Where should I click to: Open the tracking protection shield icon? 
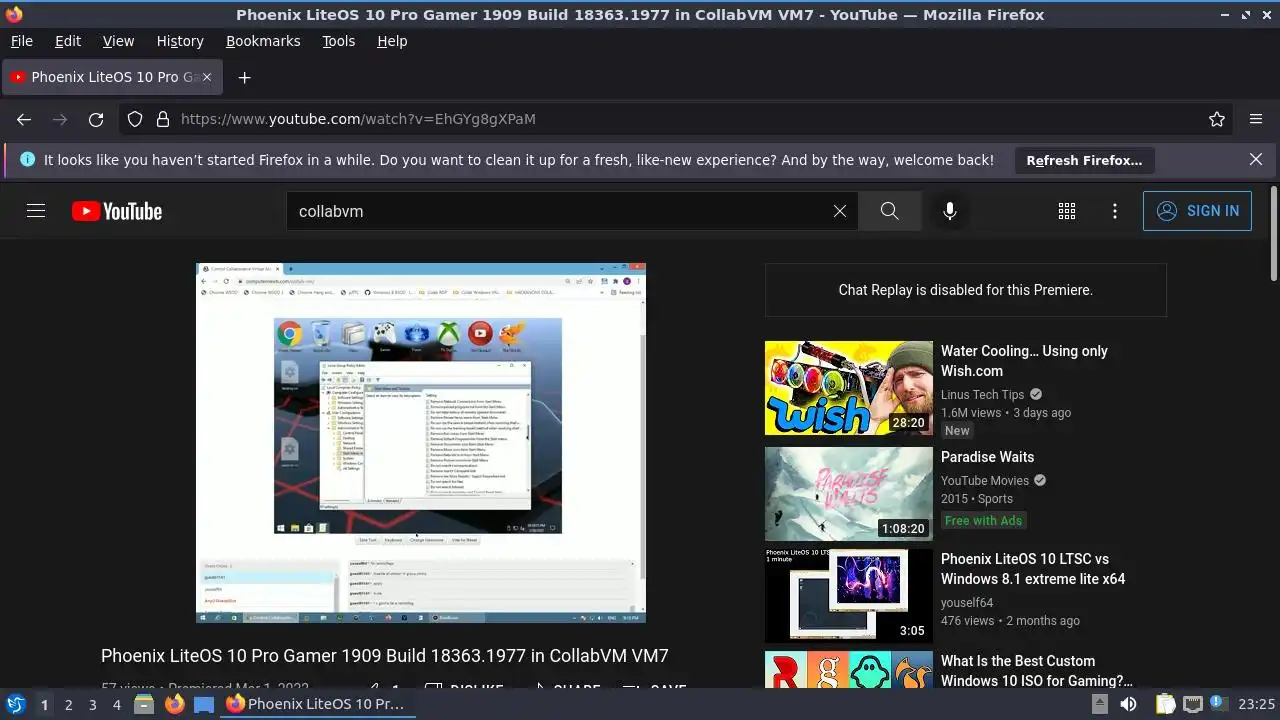click(x=135, y=119)
